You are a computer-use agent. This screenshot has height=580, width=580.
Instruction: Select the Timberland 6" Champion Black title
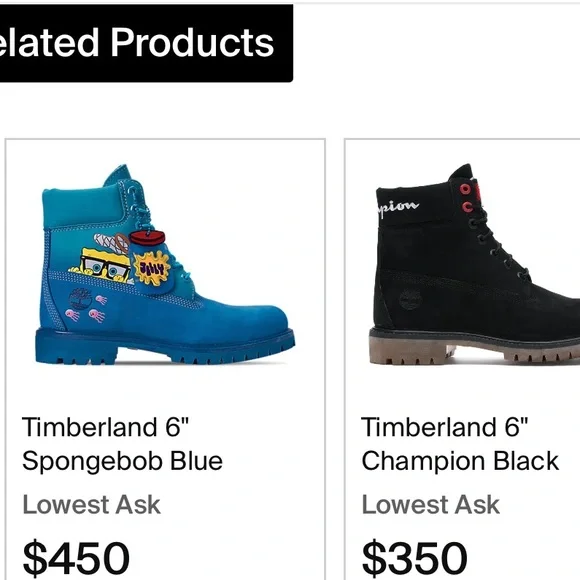click(460, 444)
